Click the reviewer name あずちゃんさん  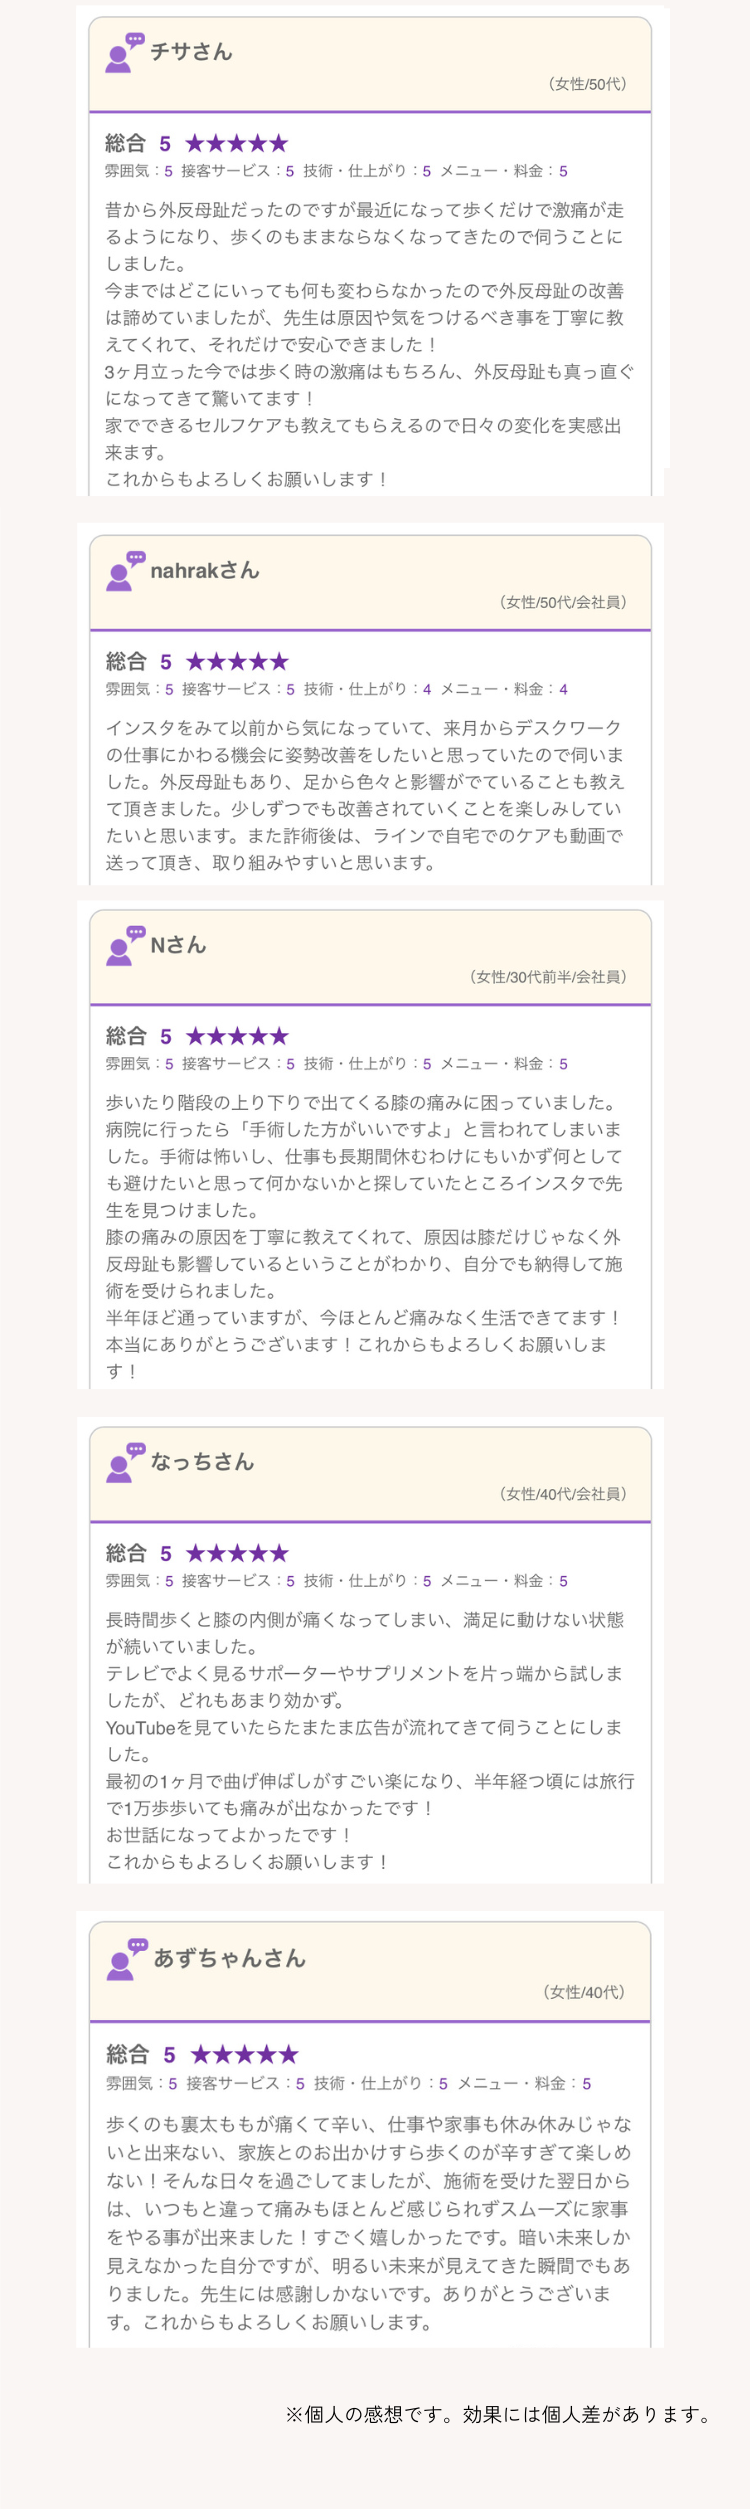(x=230, y=1958)
